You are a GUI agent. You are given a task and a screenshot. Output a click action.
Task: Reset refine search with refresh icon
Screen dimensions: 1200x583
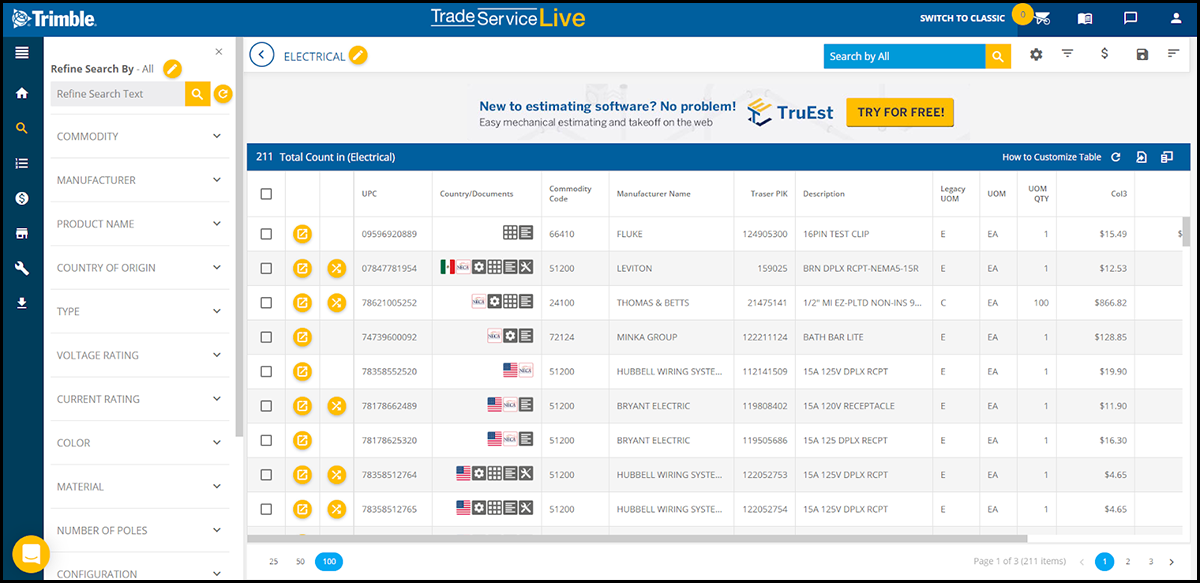click(x=223, y=94)
